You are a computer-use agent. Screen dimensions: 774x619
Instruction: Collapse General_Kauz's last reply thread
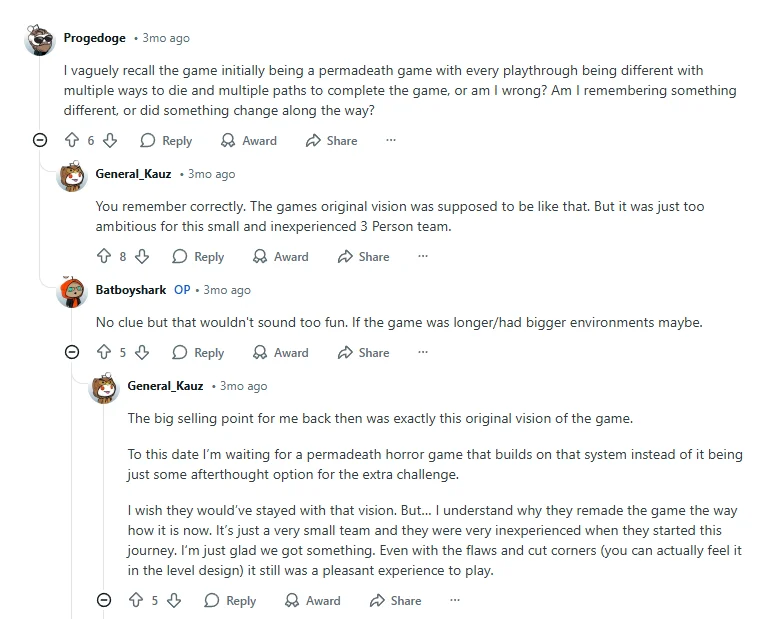point(104,600)
